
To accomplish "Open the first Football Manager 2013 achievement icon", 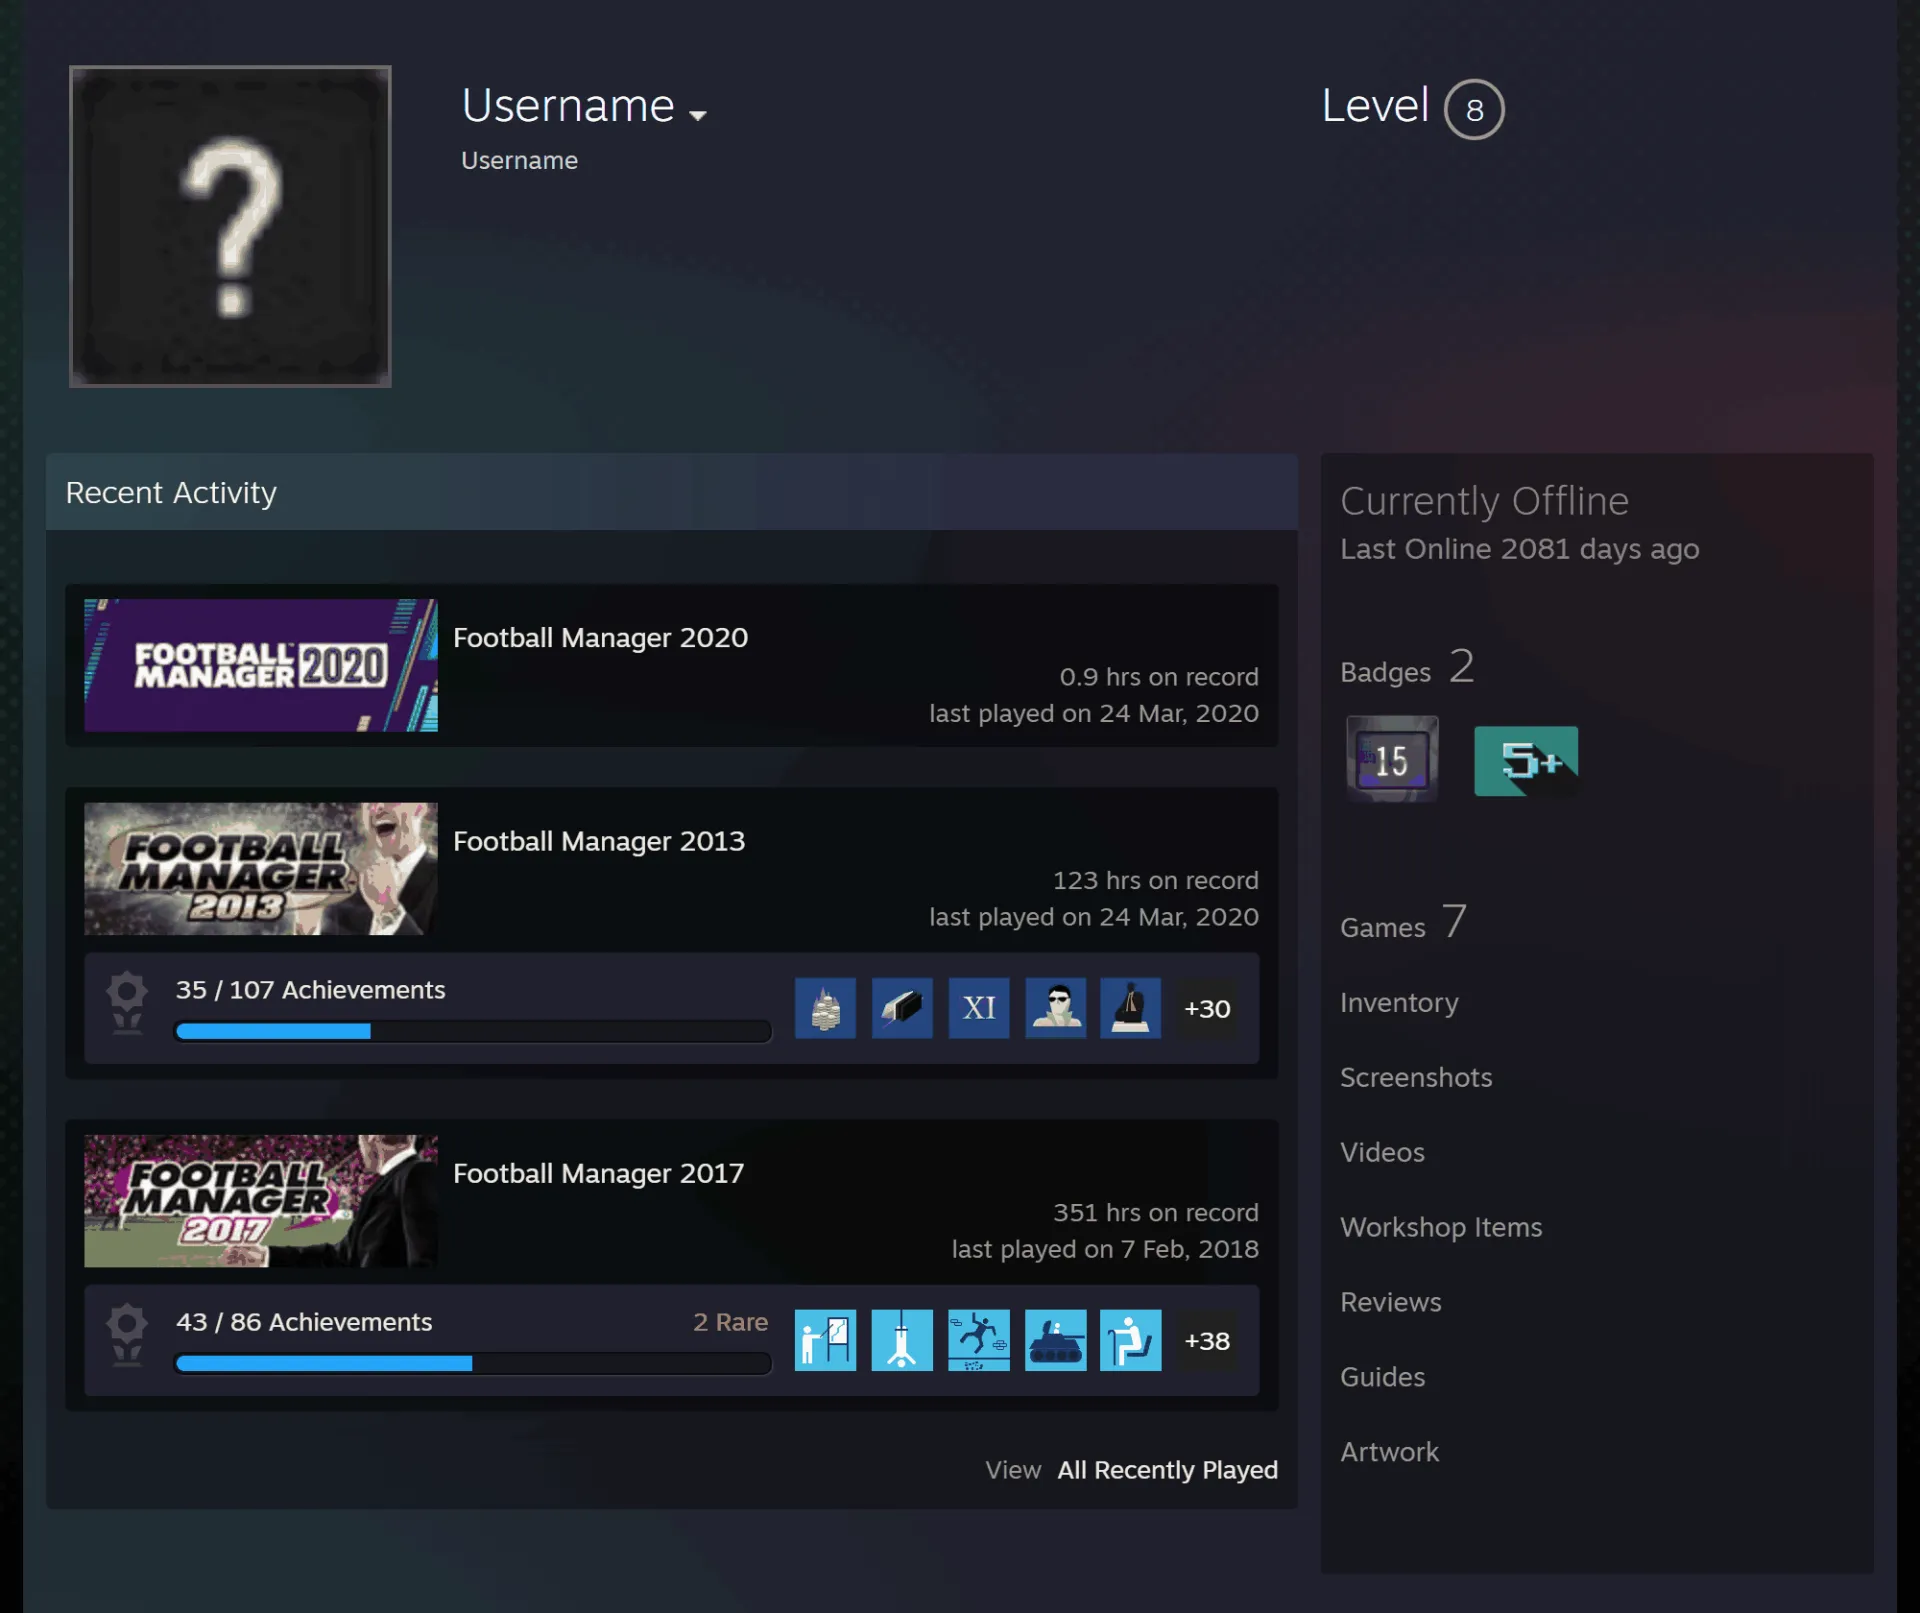I will 825,1008.
